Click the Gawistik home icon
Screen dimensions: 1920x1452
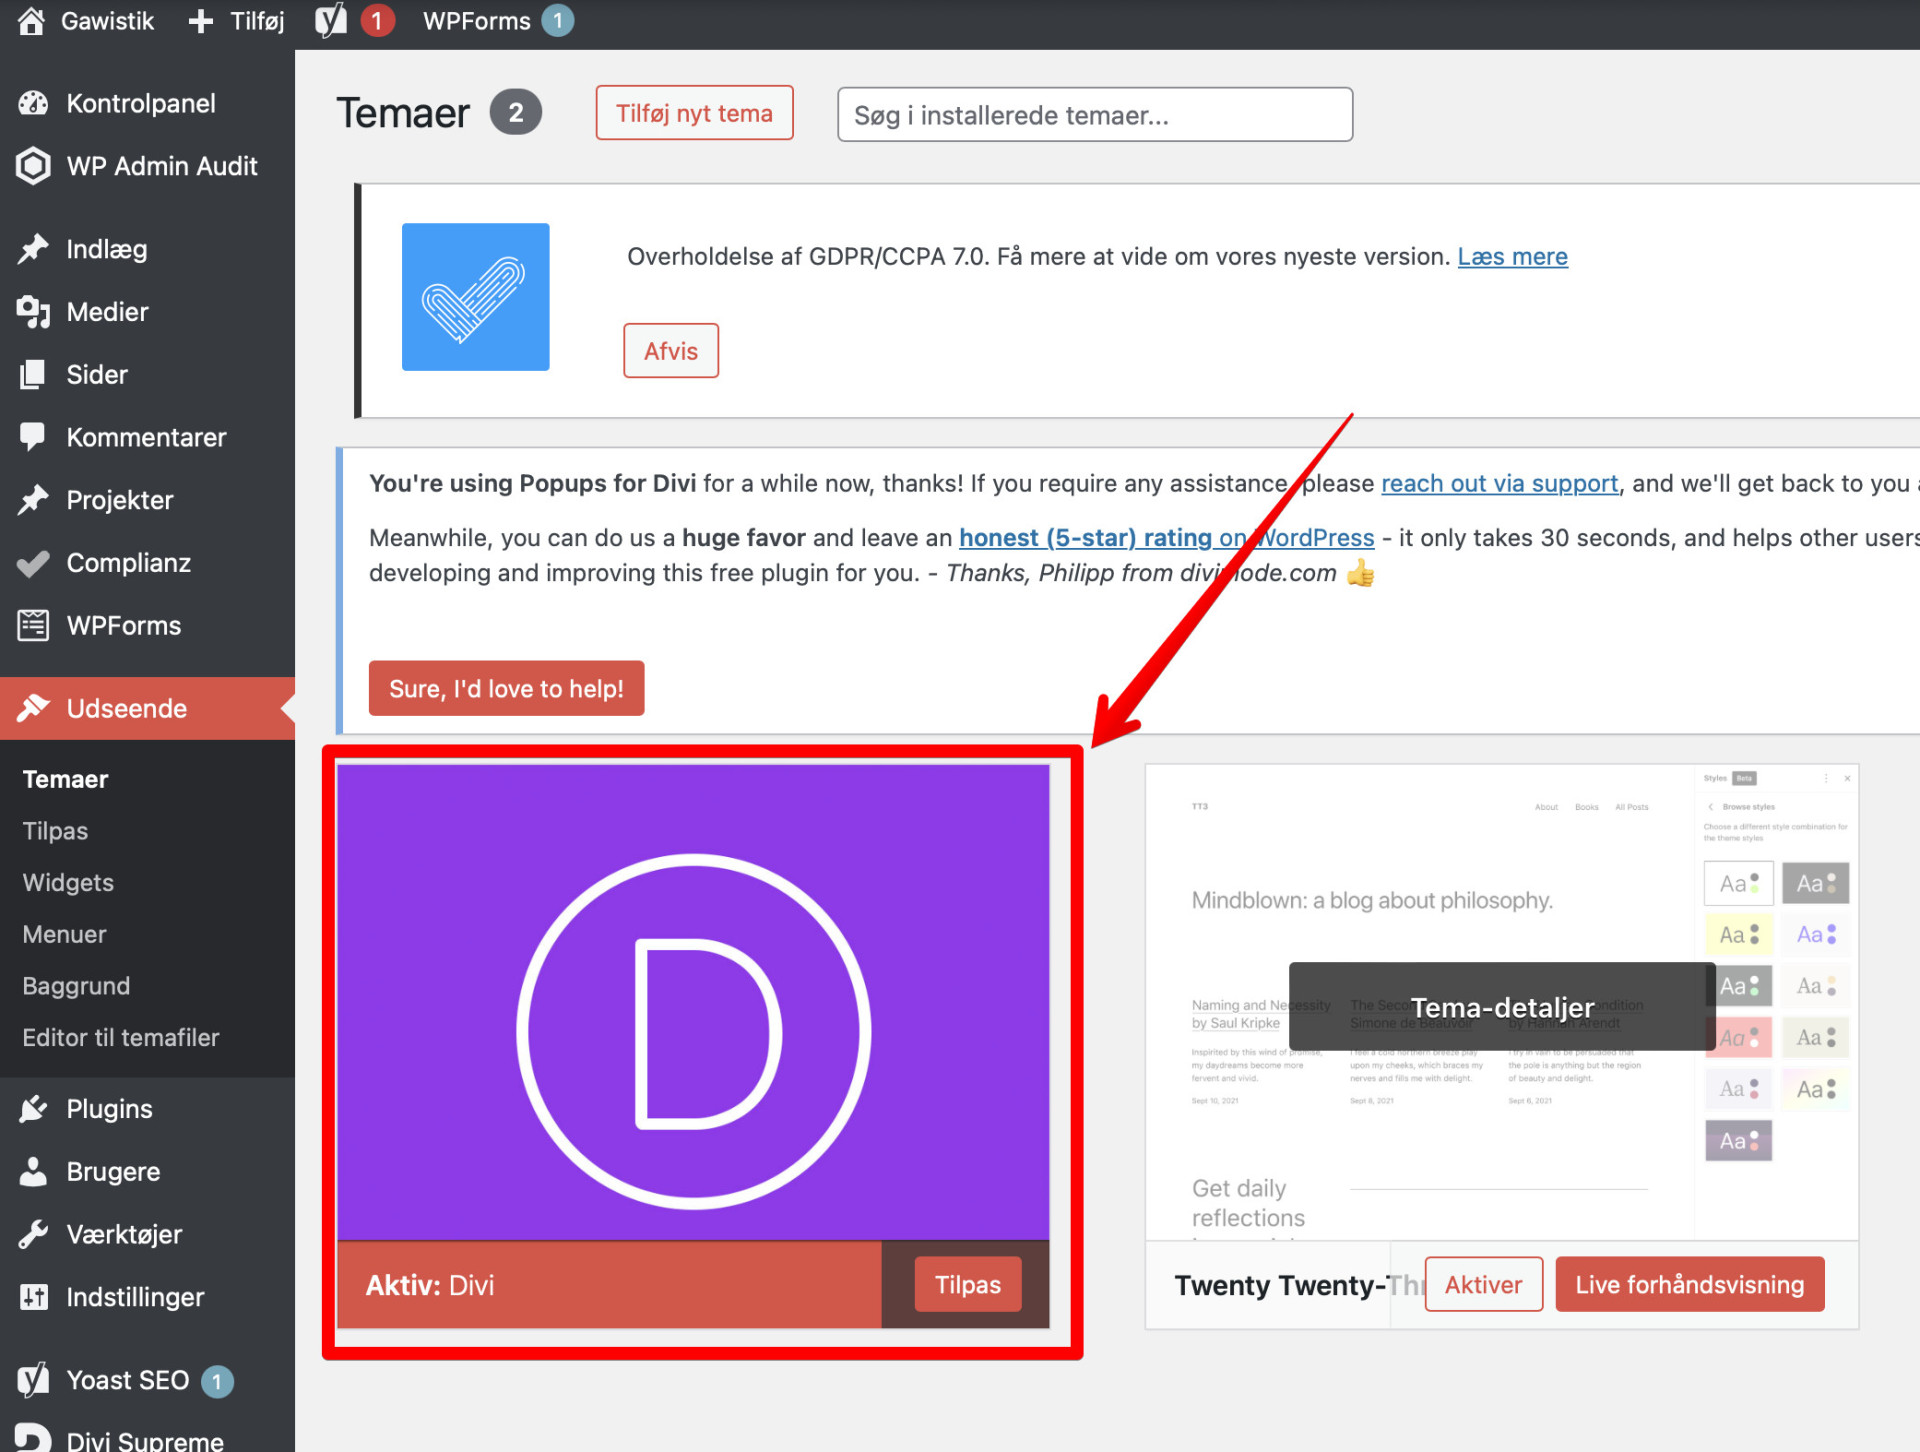[x=31, y=21]
